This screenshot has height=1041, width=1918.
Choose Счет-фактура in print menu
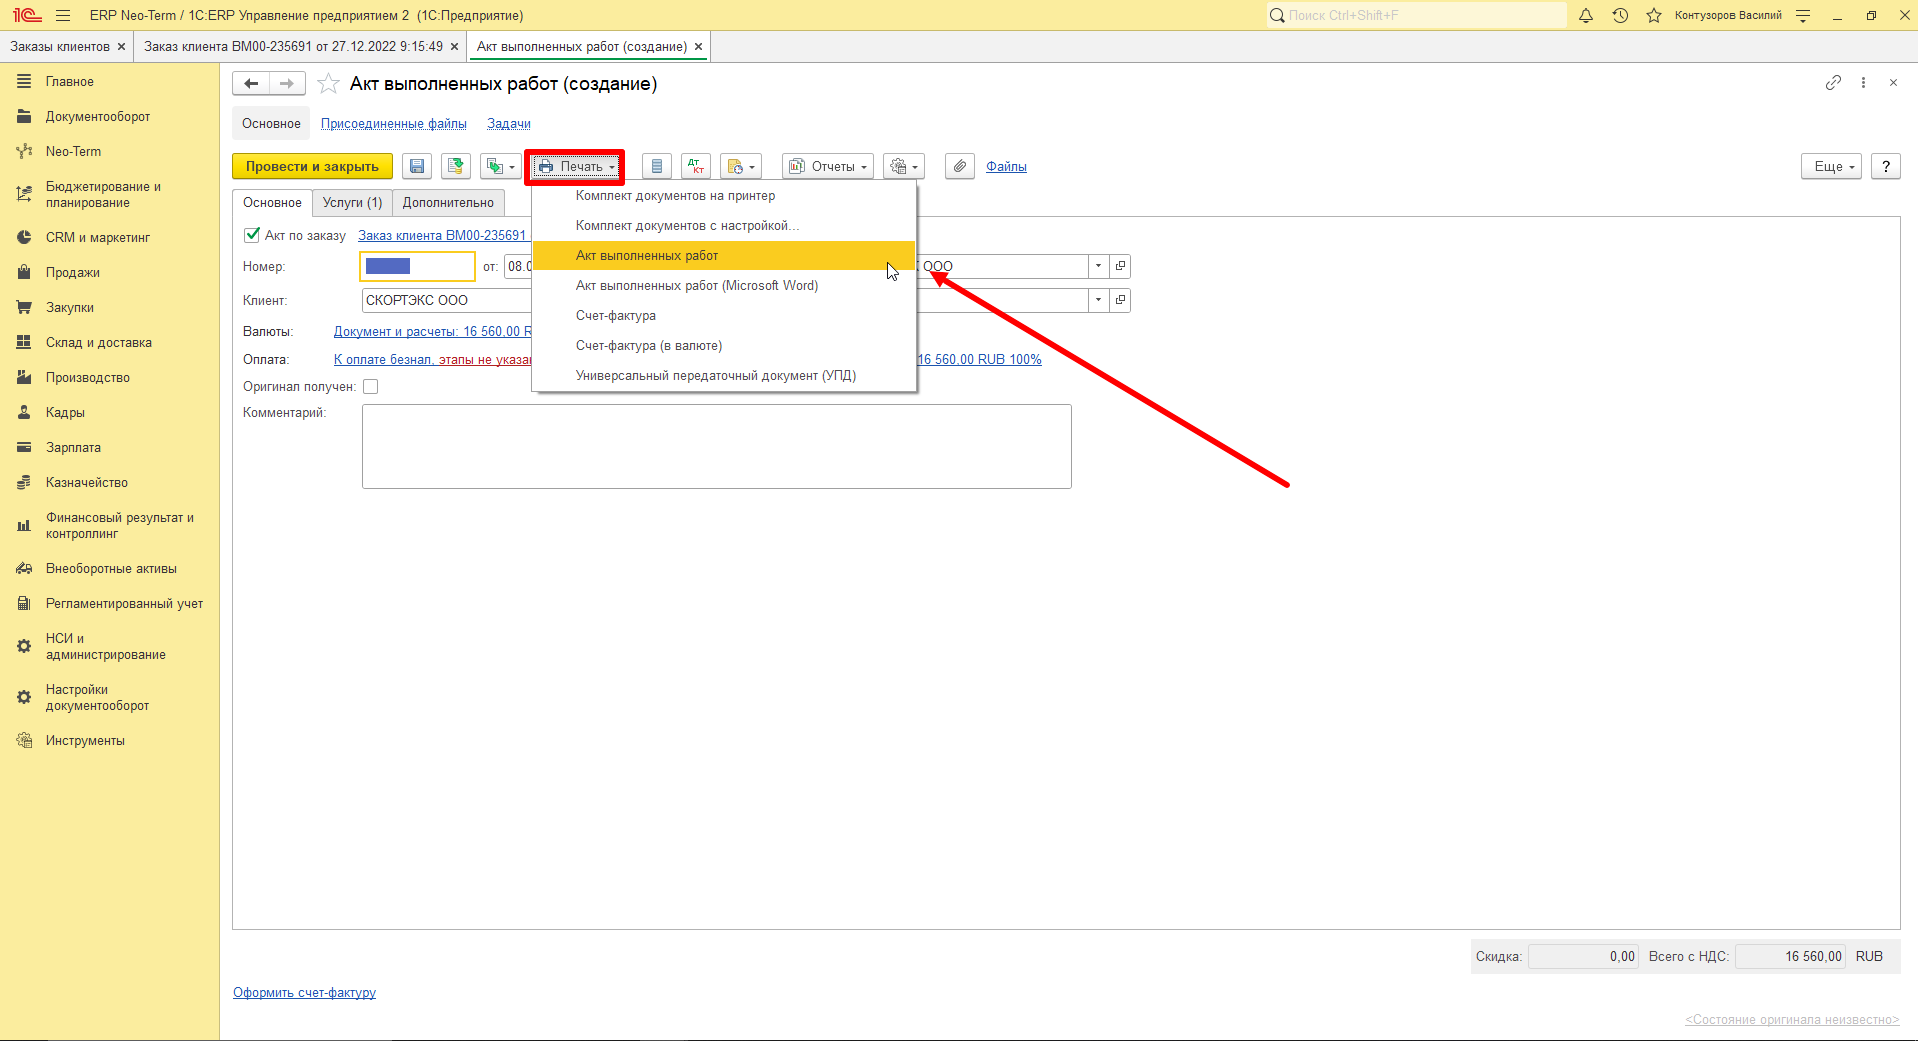(x=724, y=316)
